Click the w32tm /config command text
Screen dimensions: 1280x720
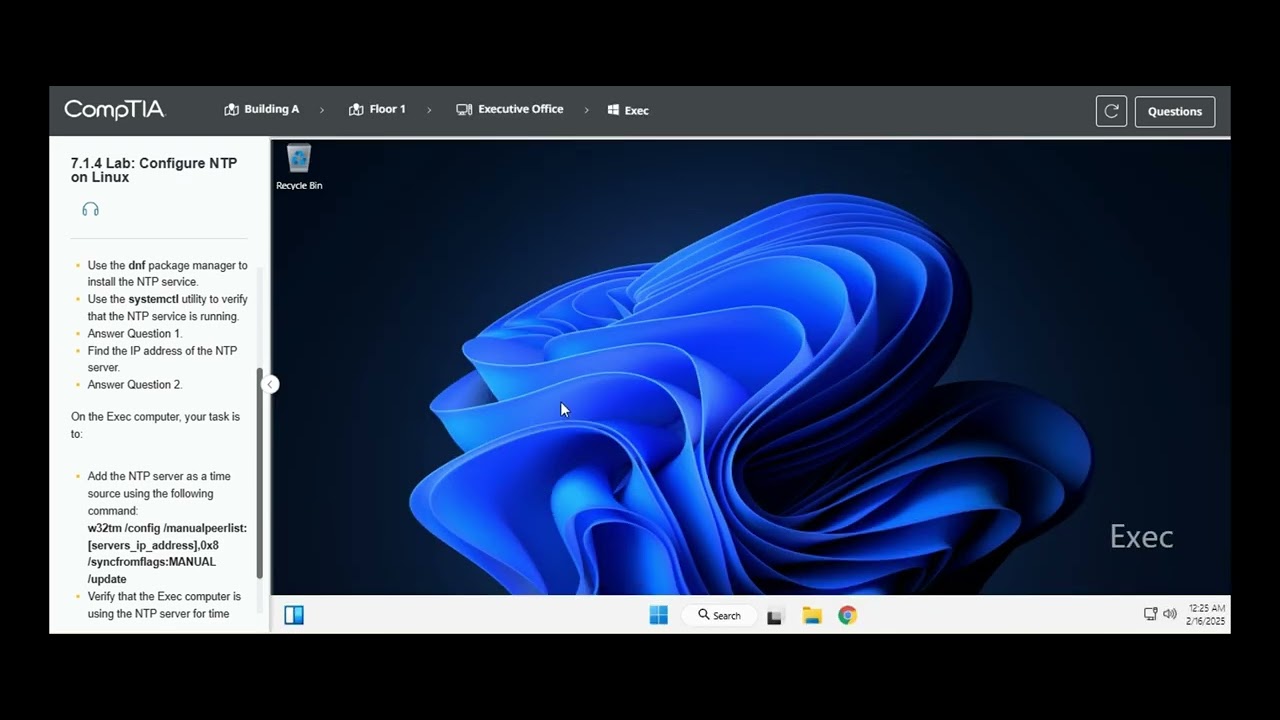(167, 553)
